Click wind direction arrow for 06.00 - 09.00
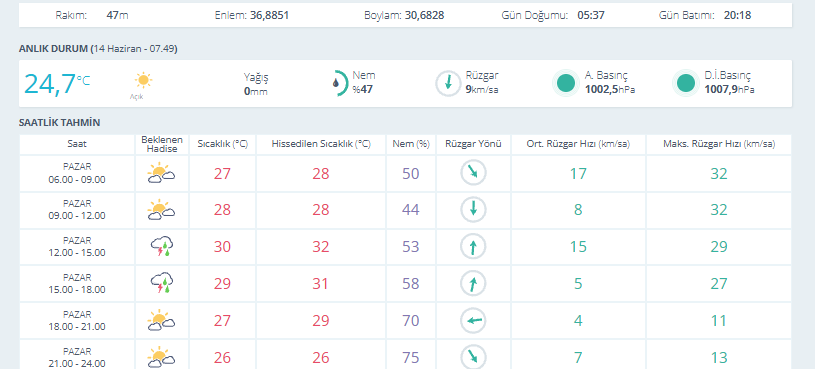Viewport: 815px width, 369px height. point(474,173)
